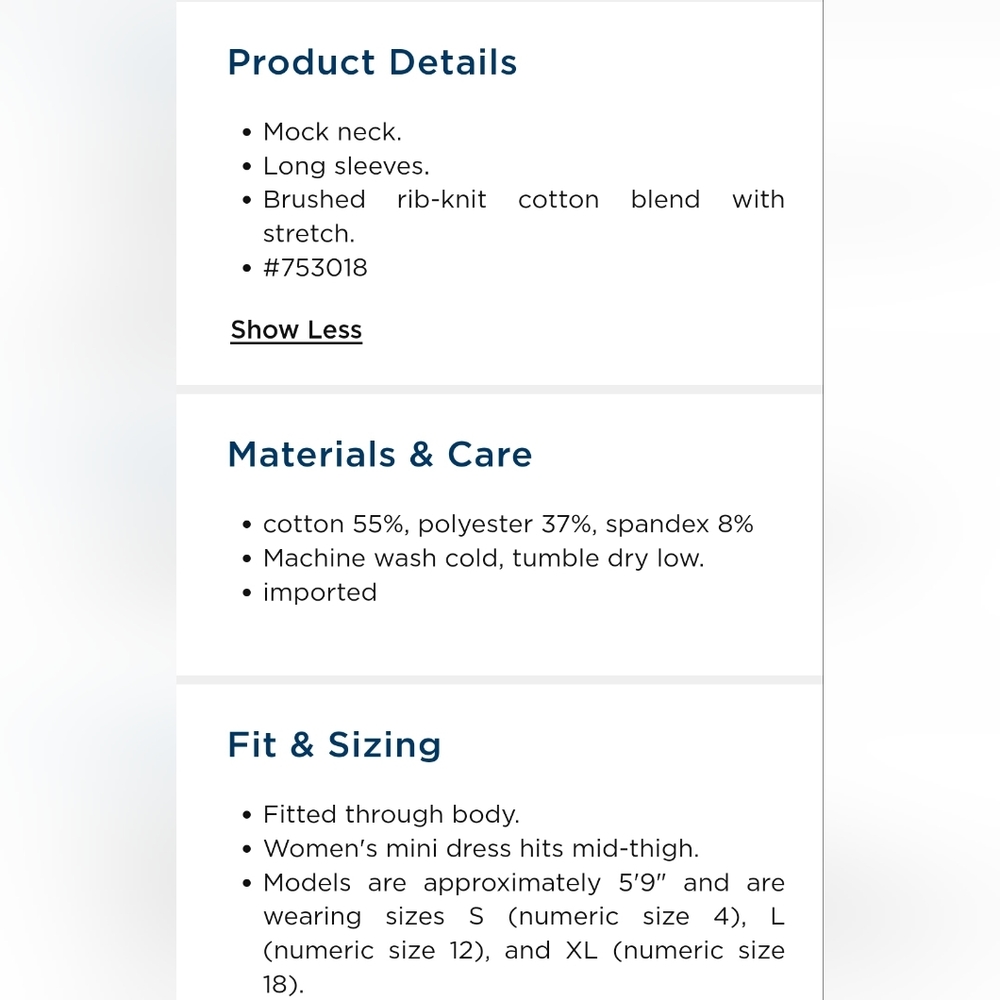This screenshot has height=1000, width=1000.
Task: Select the Fit & Sizing heading
Action: tap(334, 745)
